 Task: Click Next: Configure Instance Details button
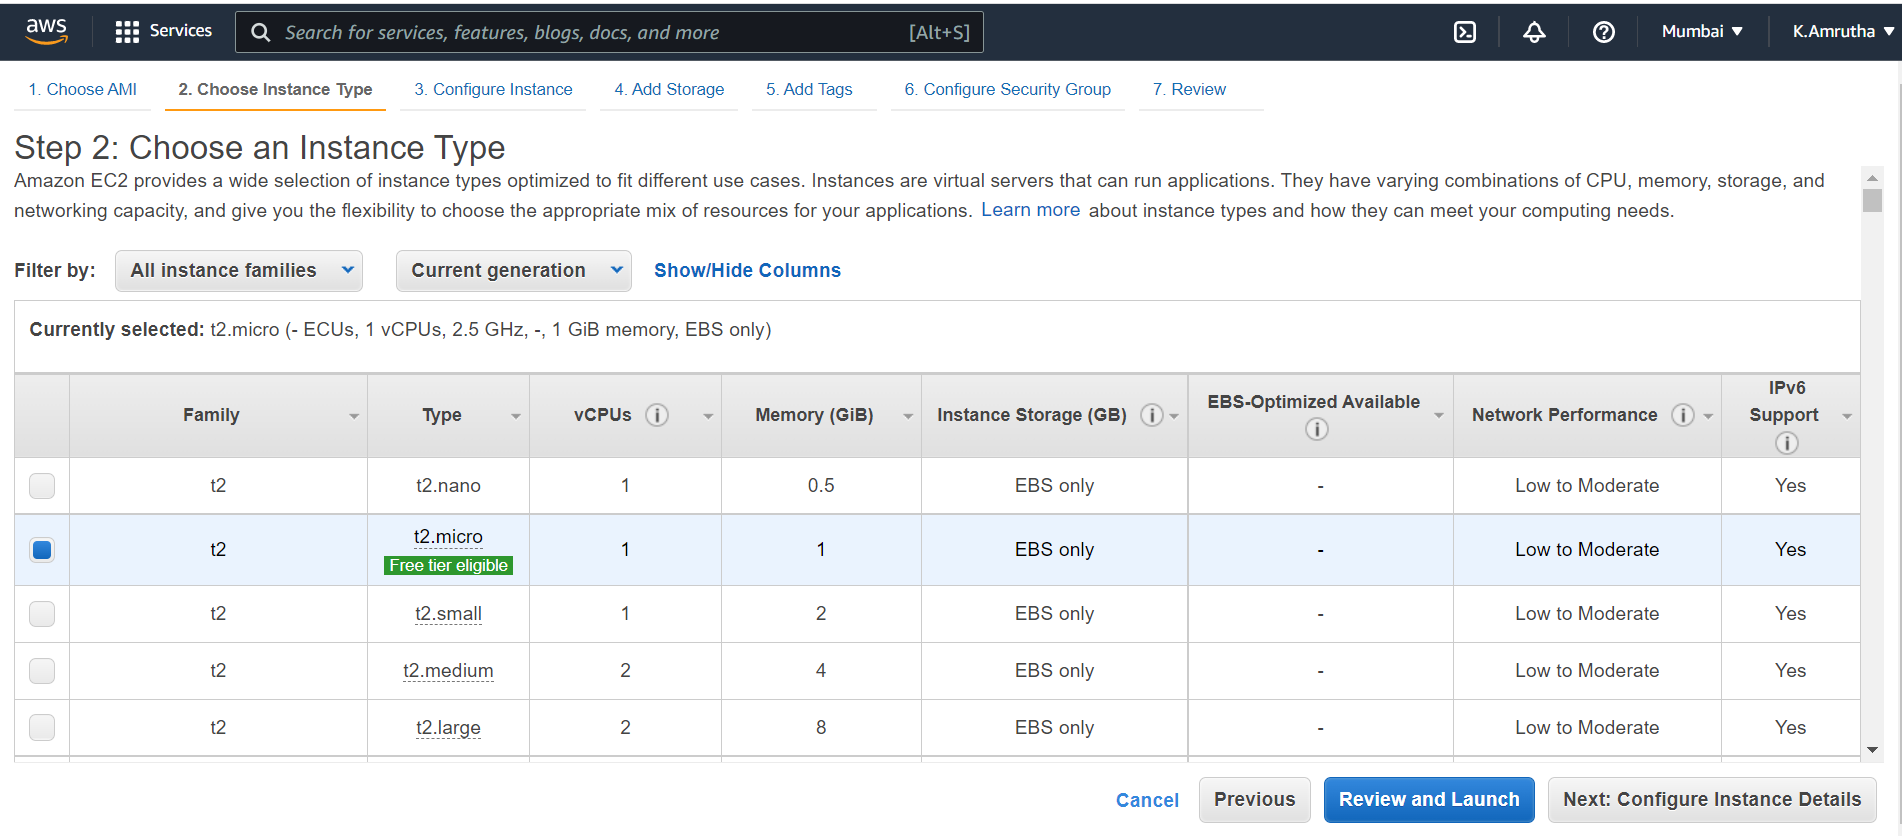click(1712, 800)
